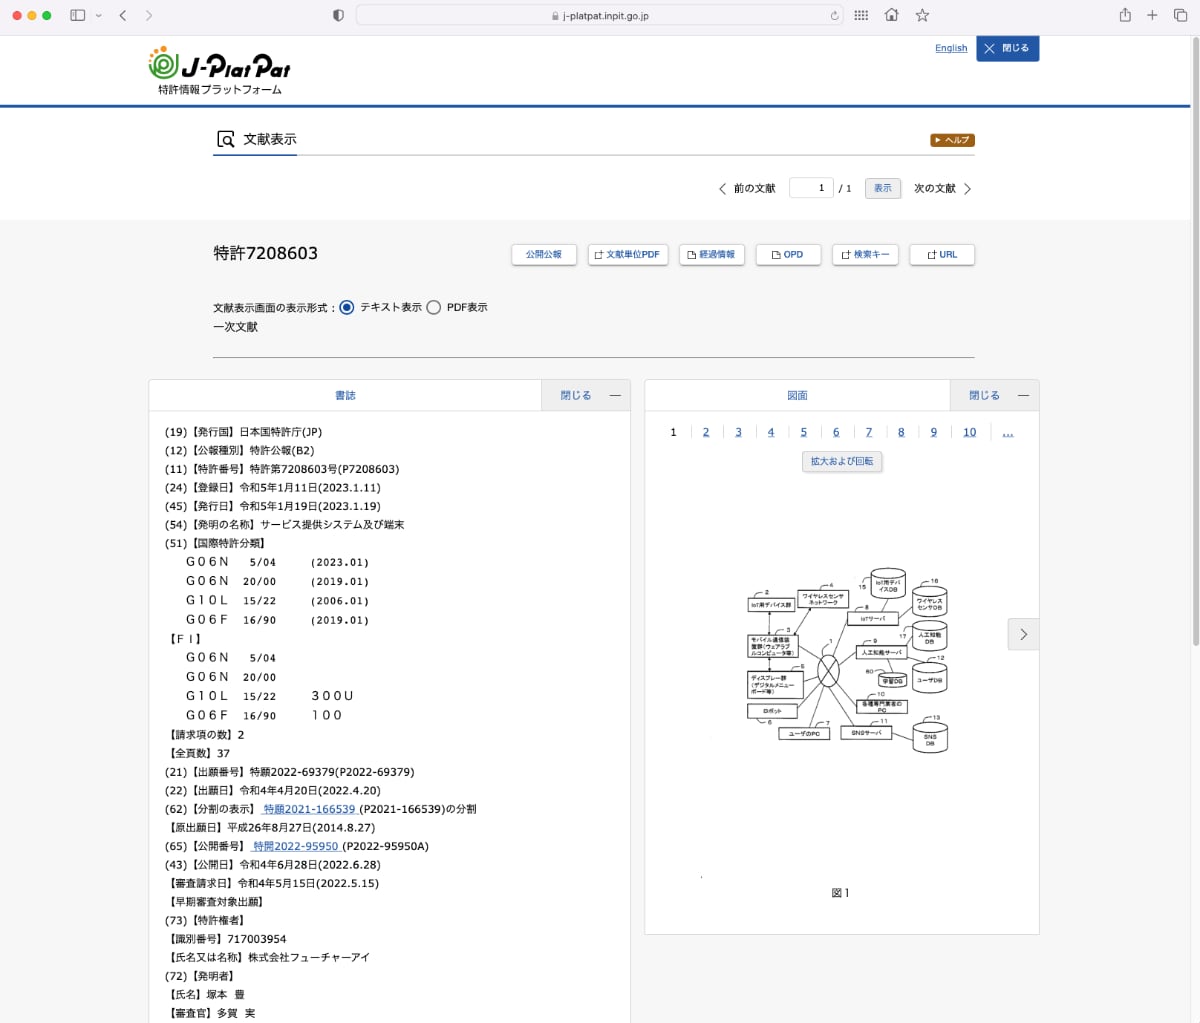Viewport: 1200px width, 1023px height.
Task: Open drawing page 10
Action: [969, 432]
